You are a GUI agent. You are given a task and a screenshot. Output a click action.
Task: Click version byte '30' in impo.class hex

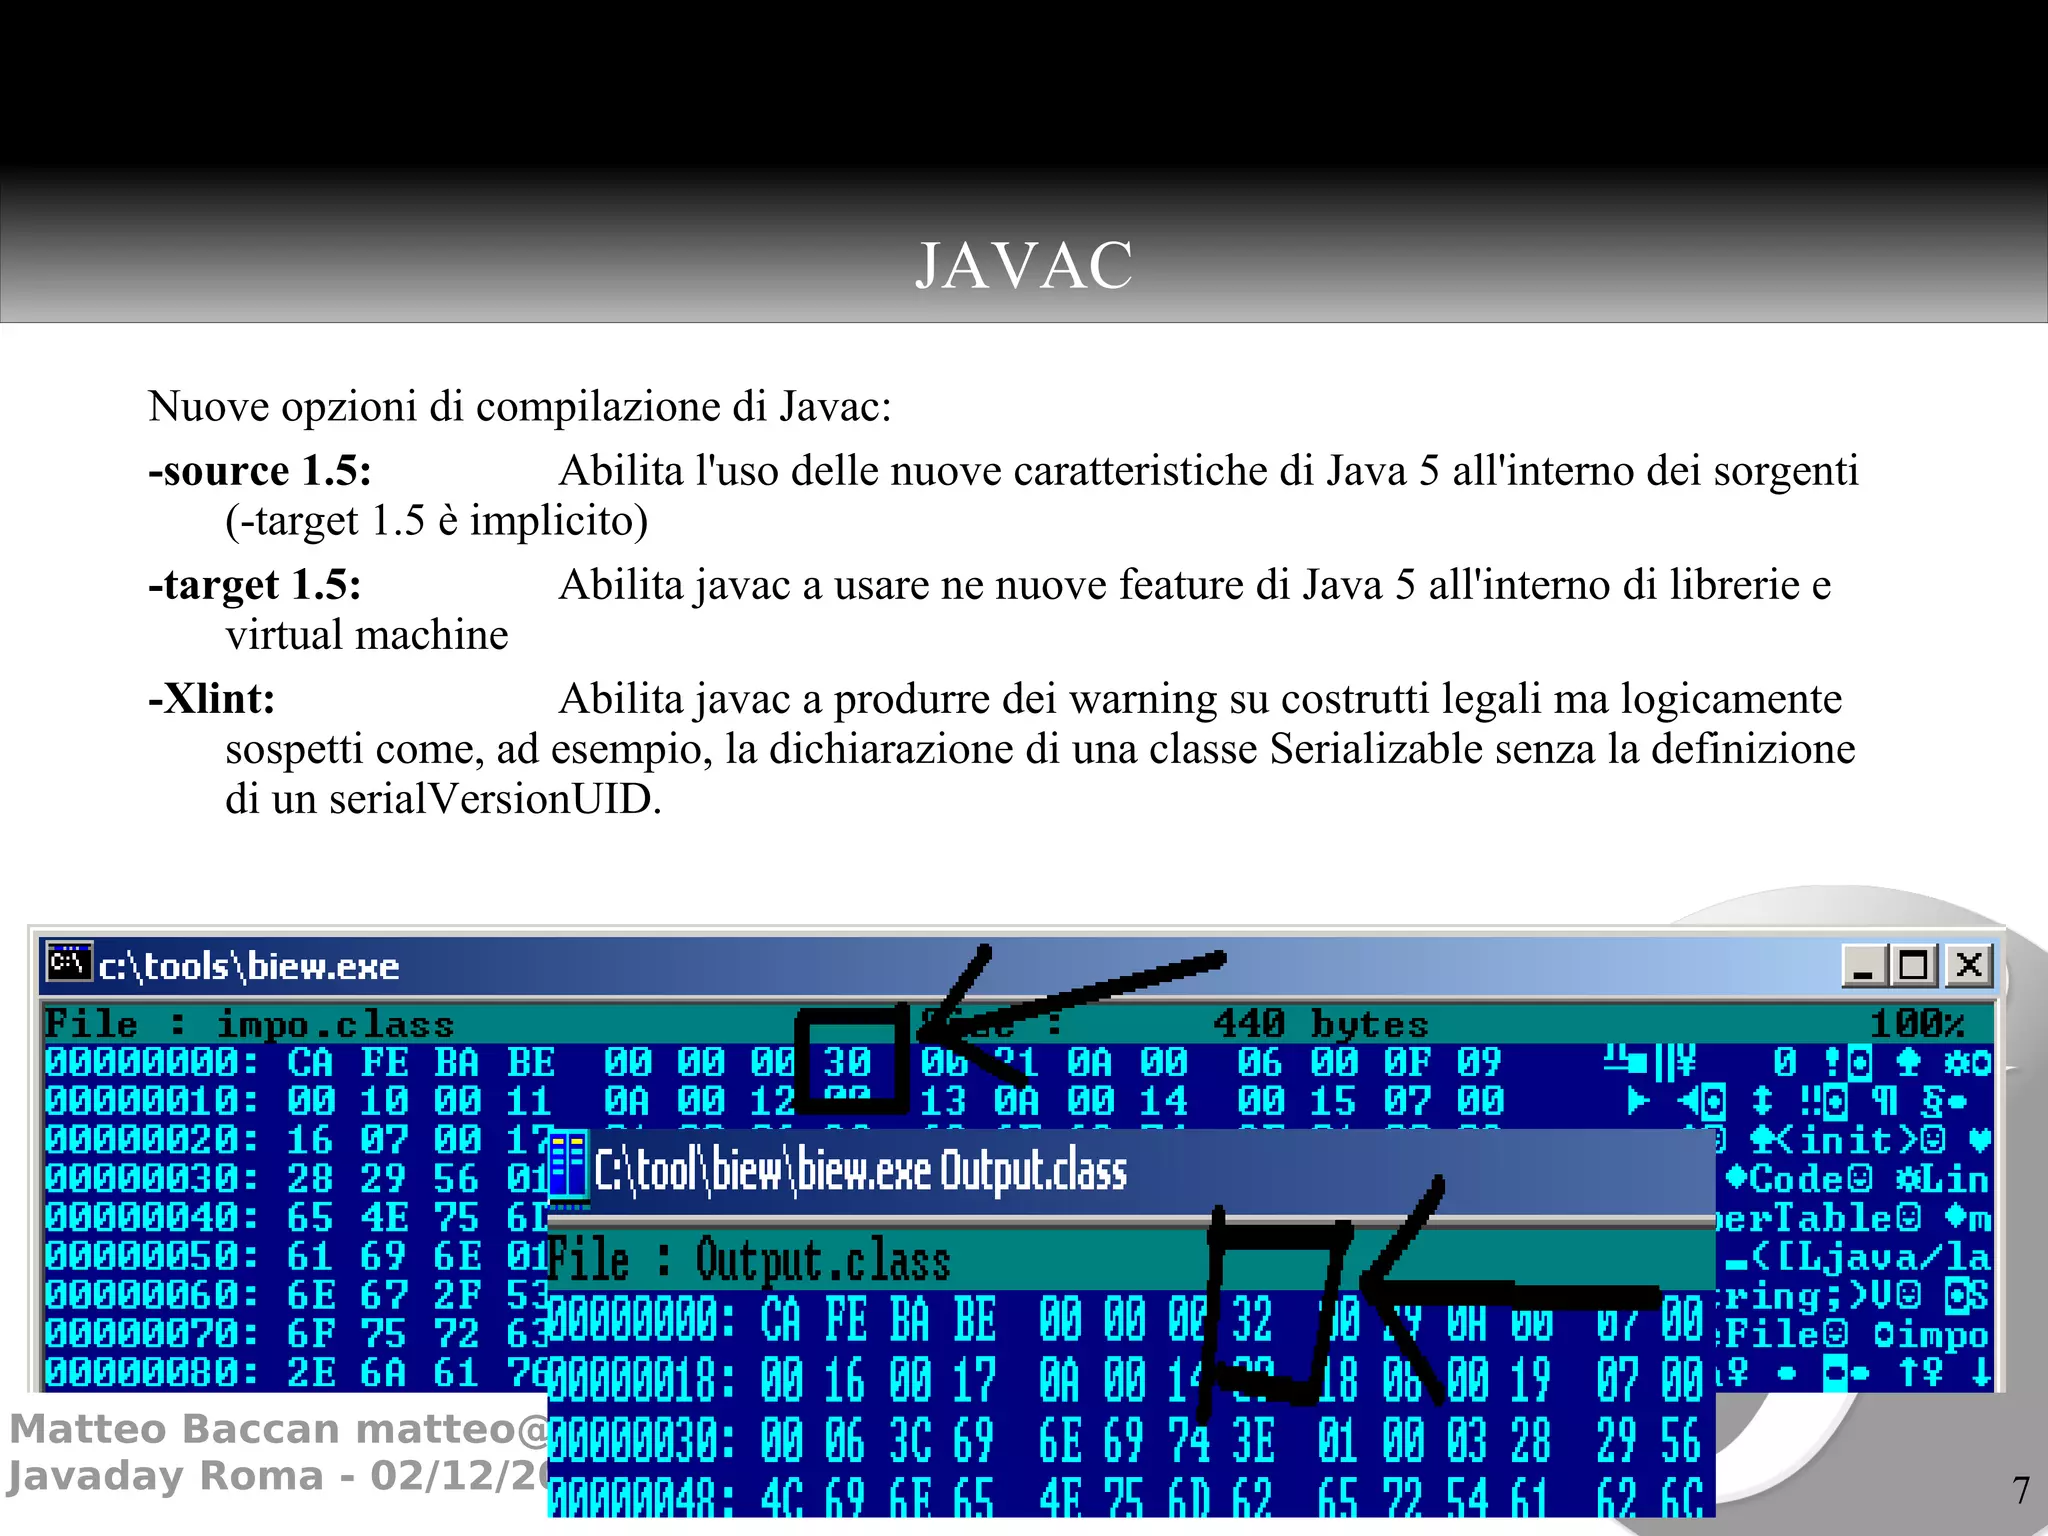tap(848, 1062)
